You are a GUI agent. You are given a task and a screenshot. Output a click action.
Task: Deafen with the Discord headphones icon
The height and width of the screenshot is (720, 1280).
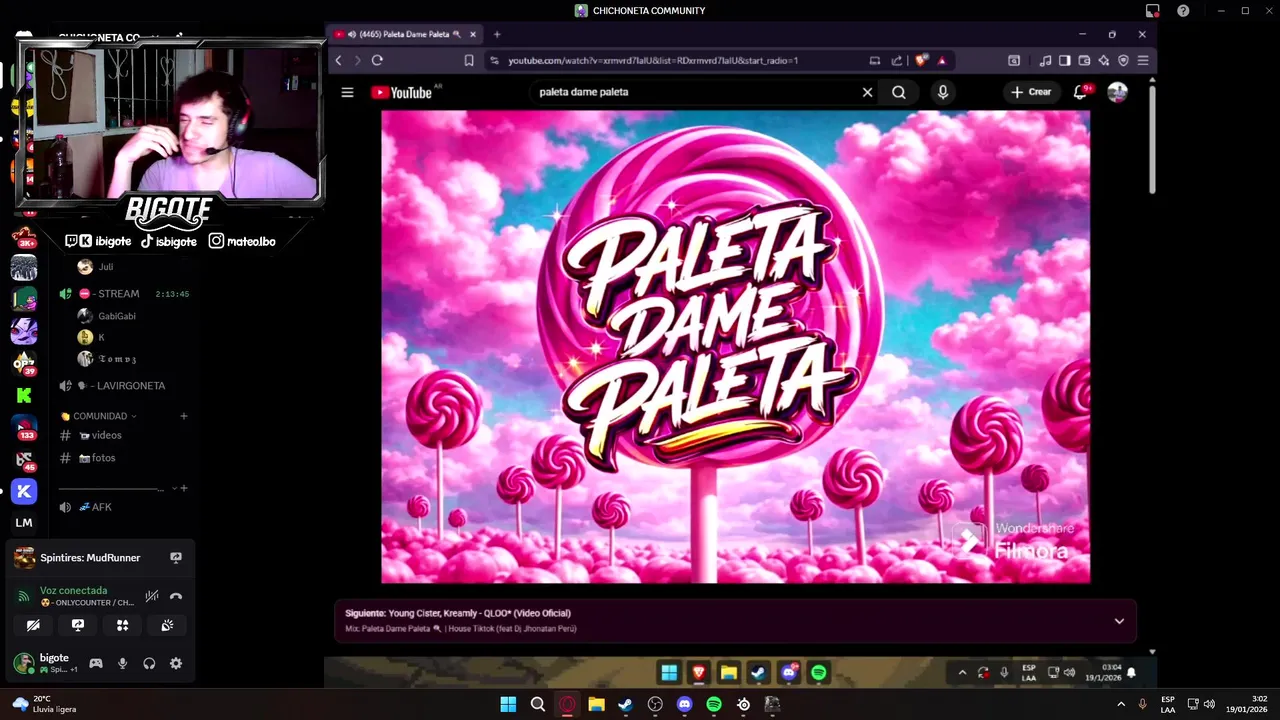click(x=149, y=663)
